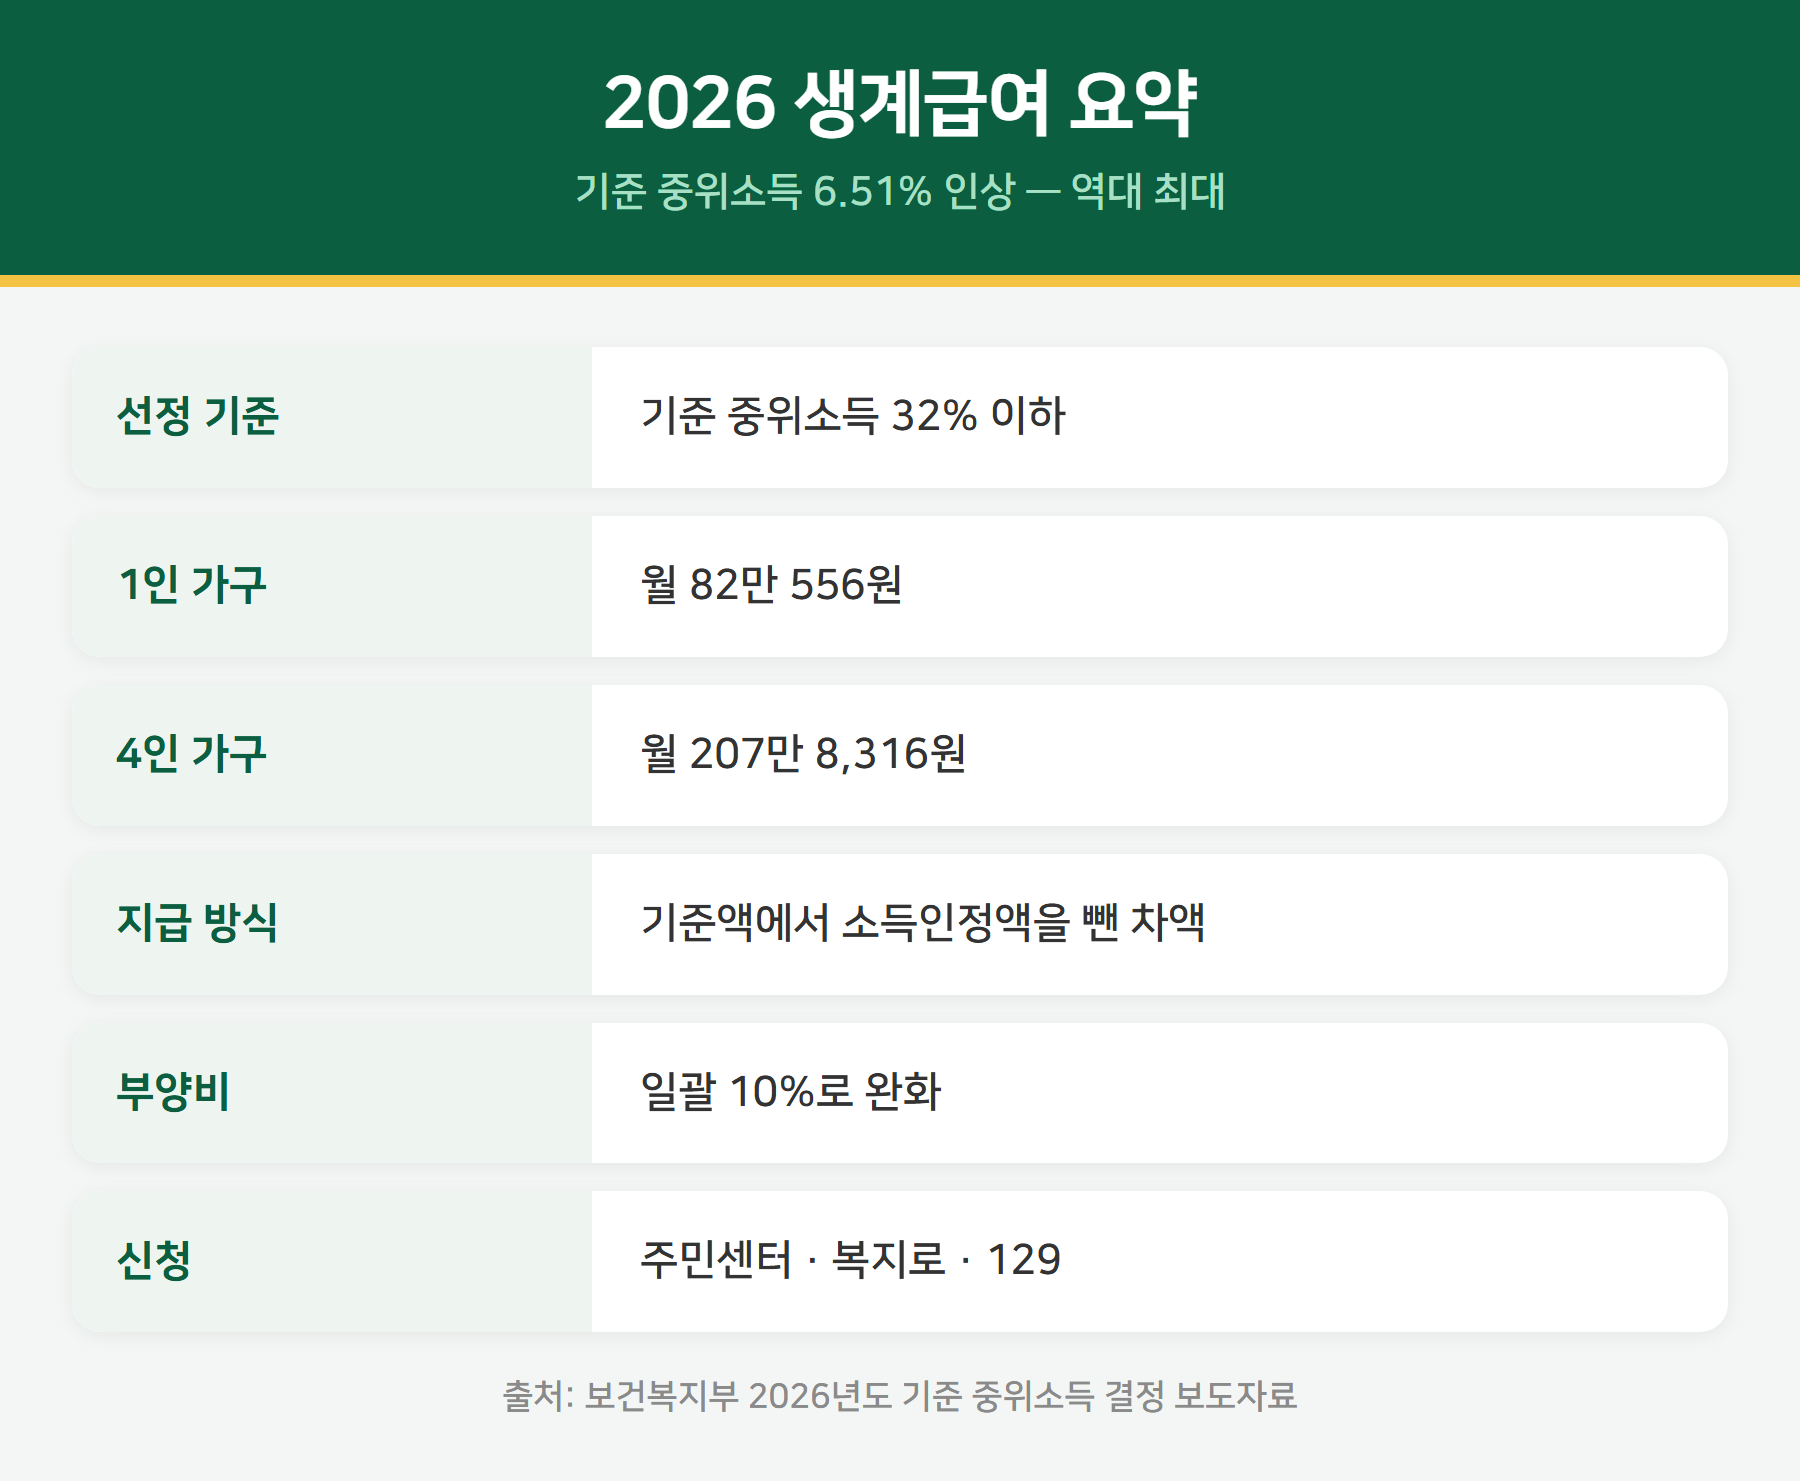Select the 신청 row label
The image size is (1800, 1481).
tap(154, 1260)
